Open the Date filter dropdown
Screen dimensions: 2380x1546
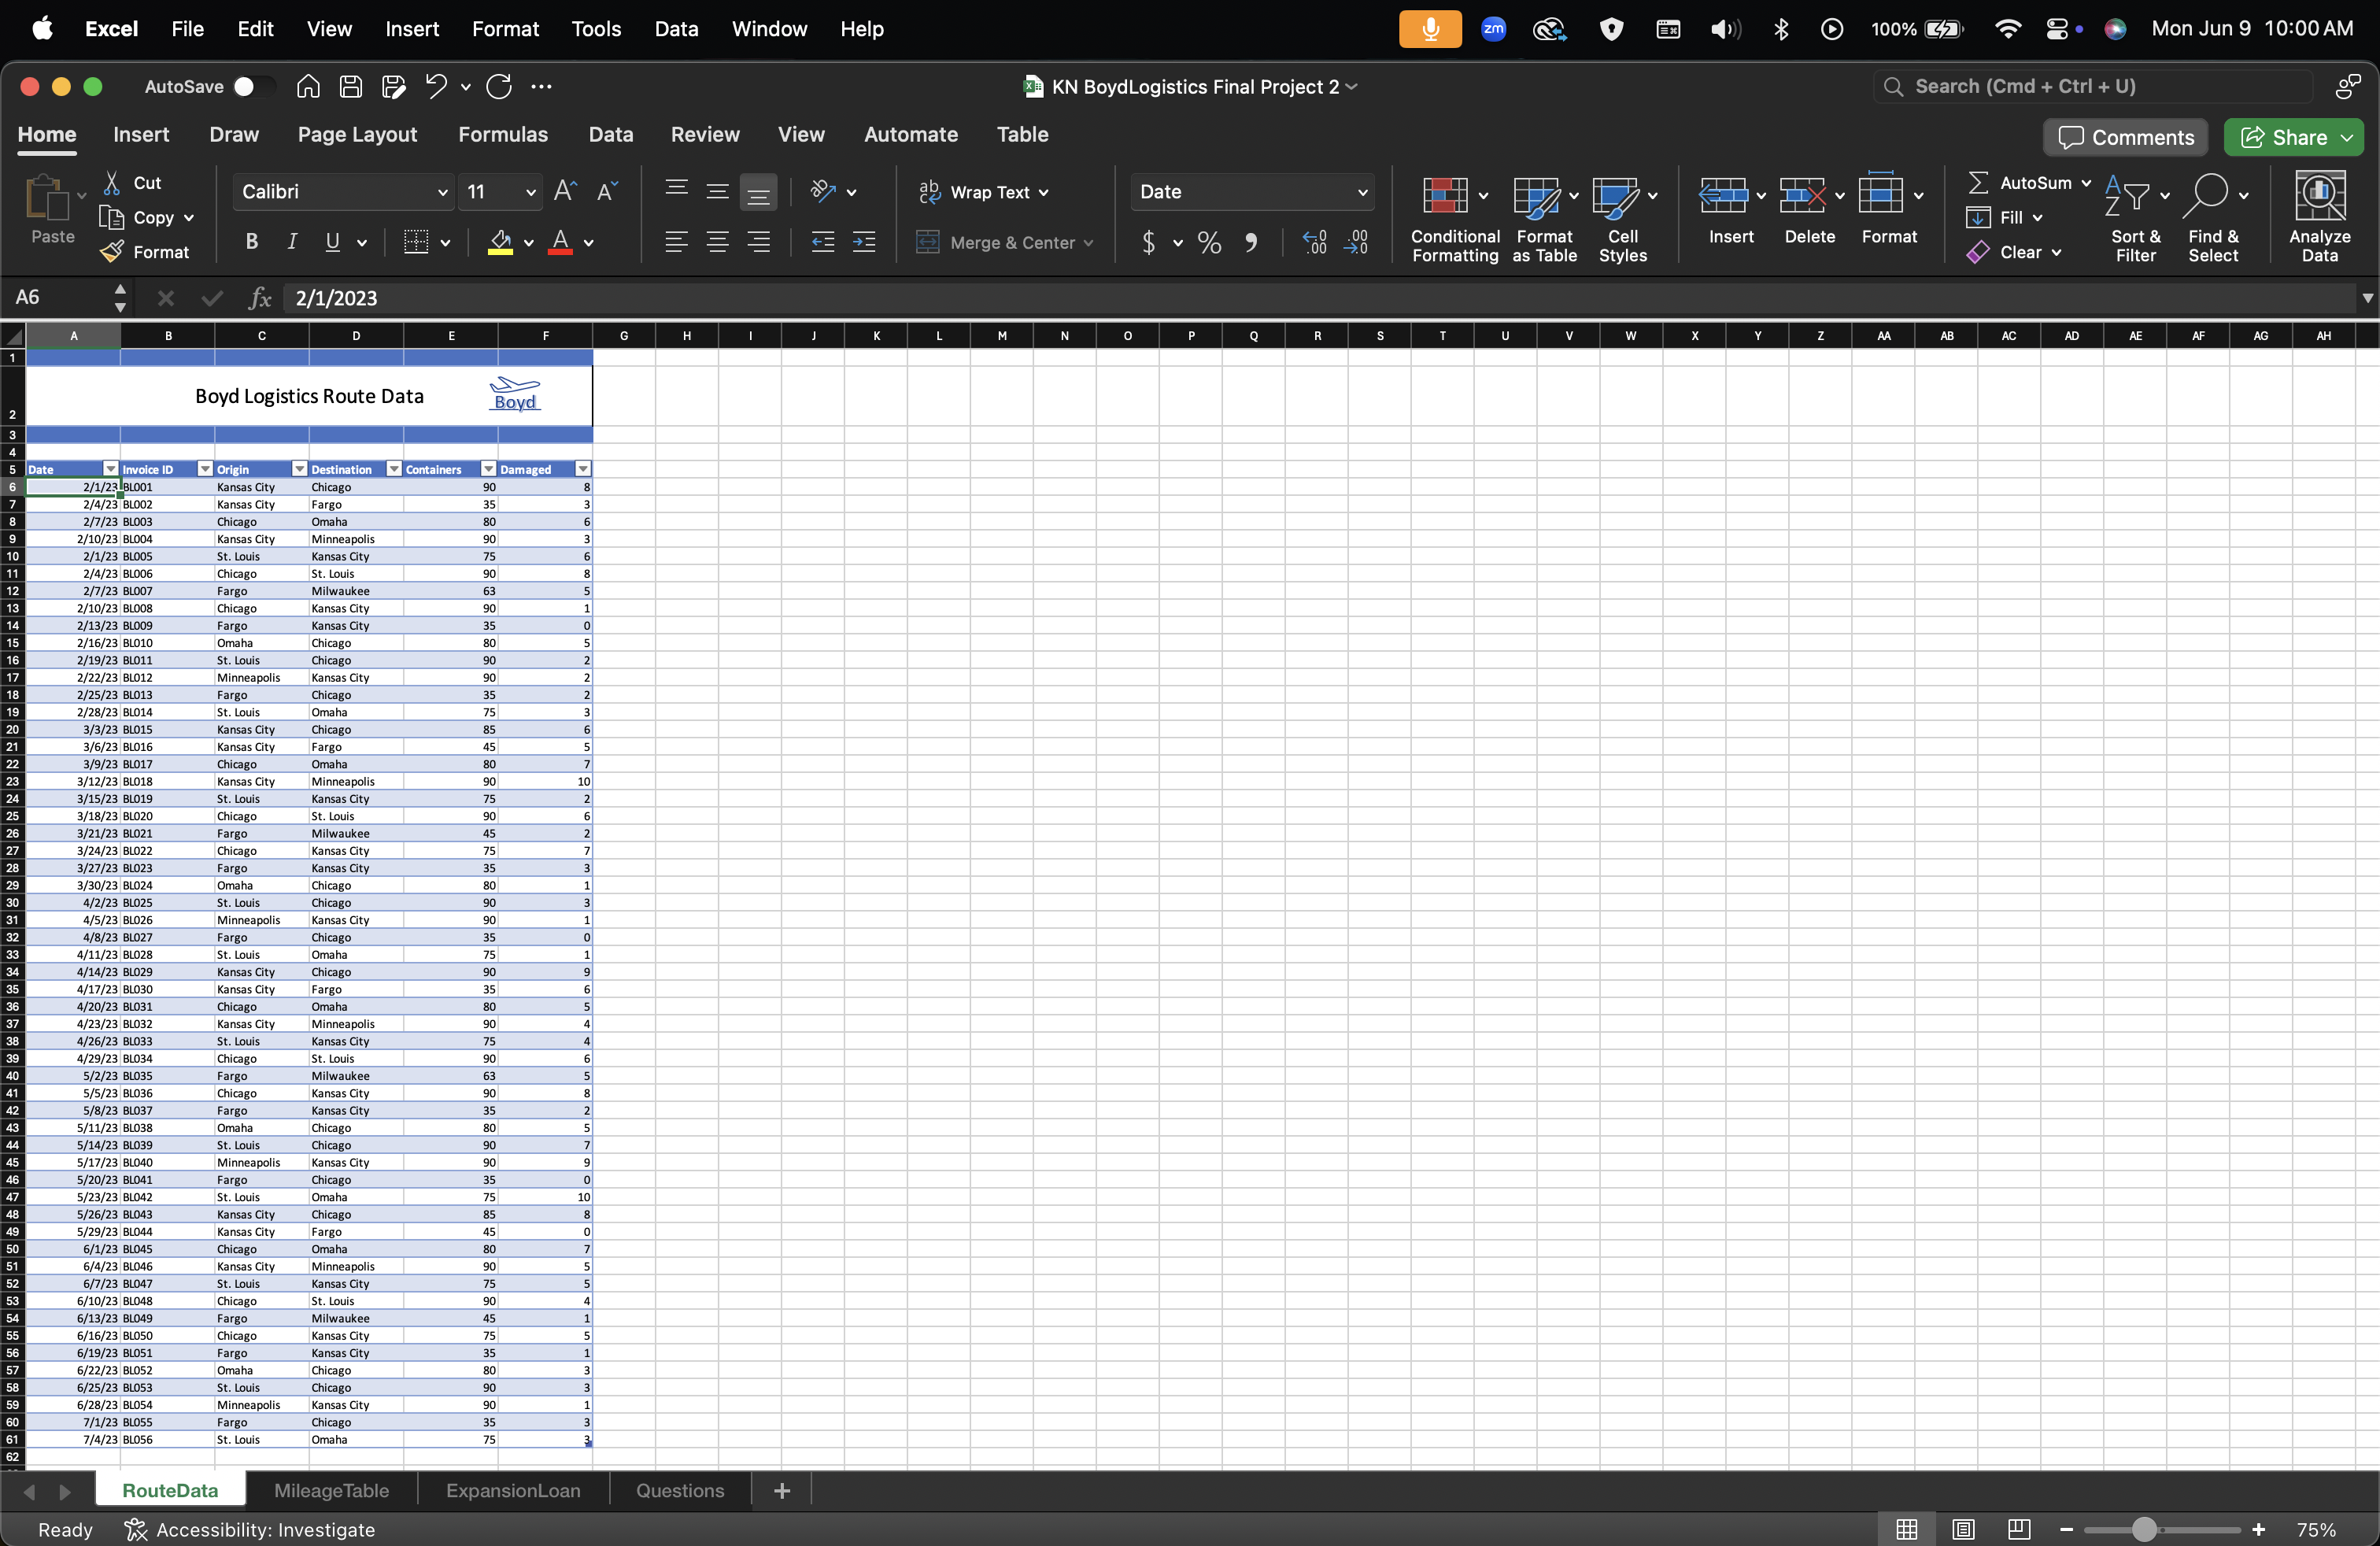(107, 469)
